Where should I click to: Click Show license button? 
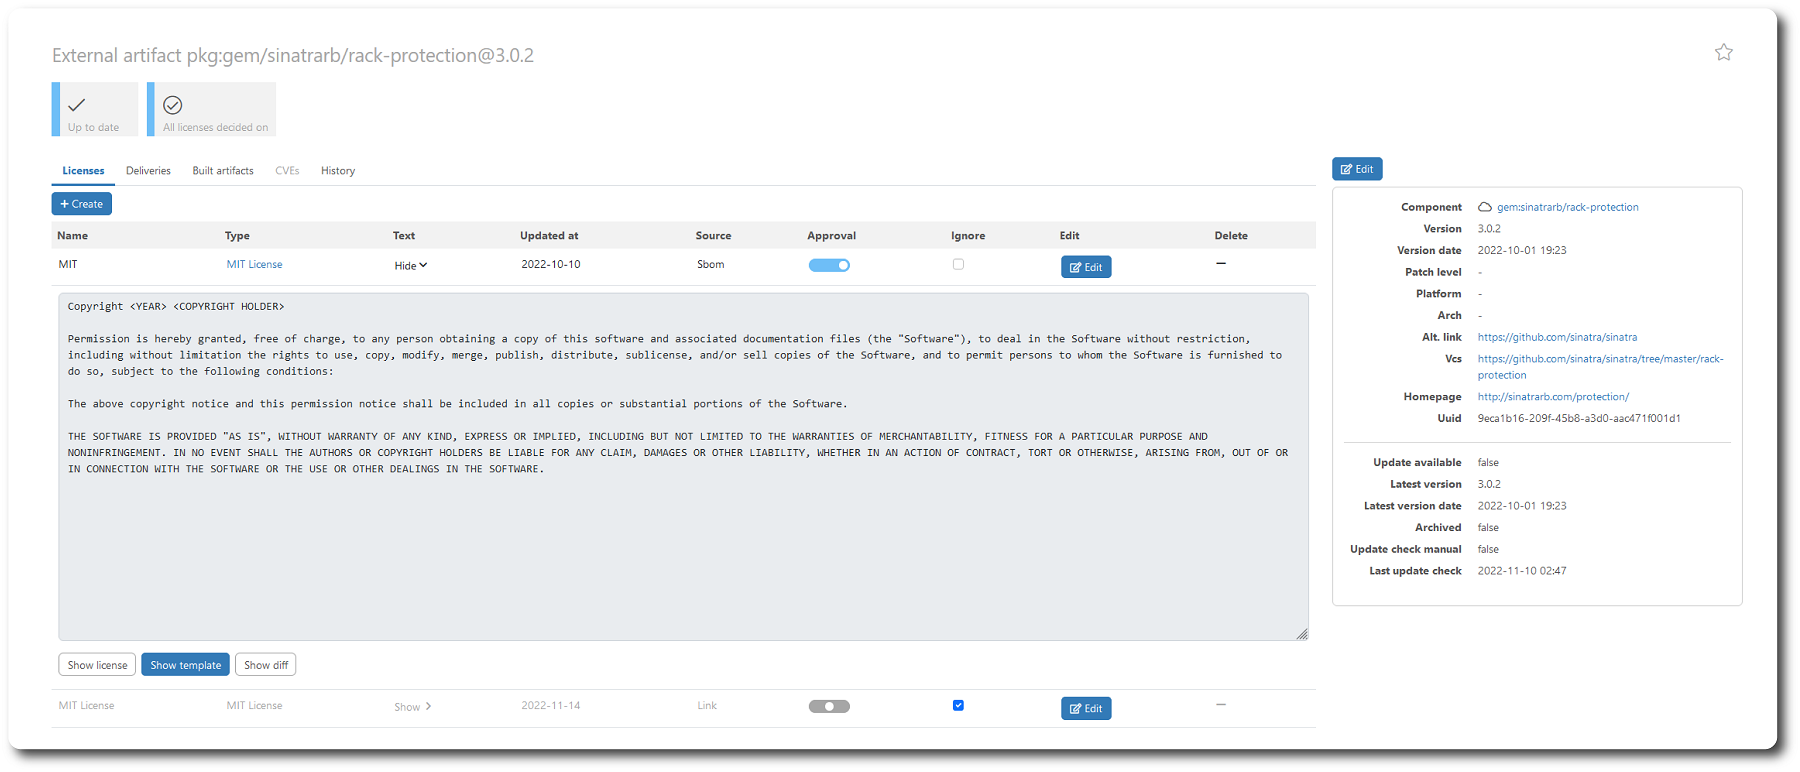point(97,665)
